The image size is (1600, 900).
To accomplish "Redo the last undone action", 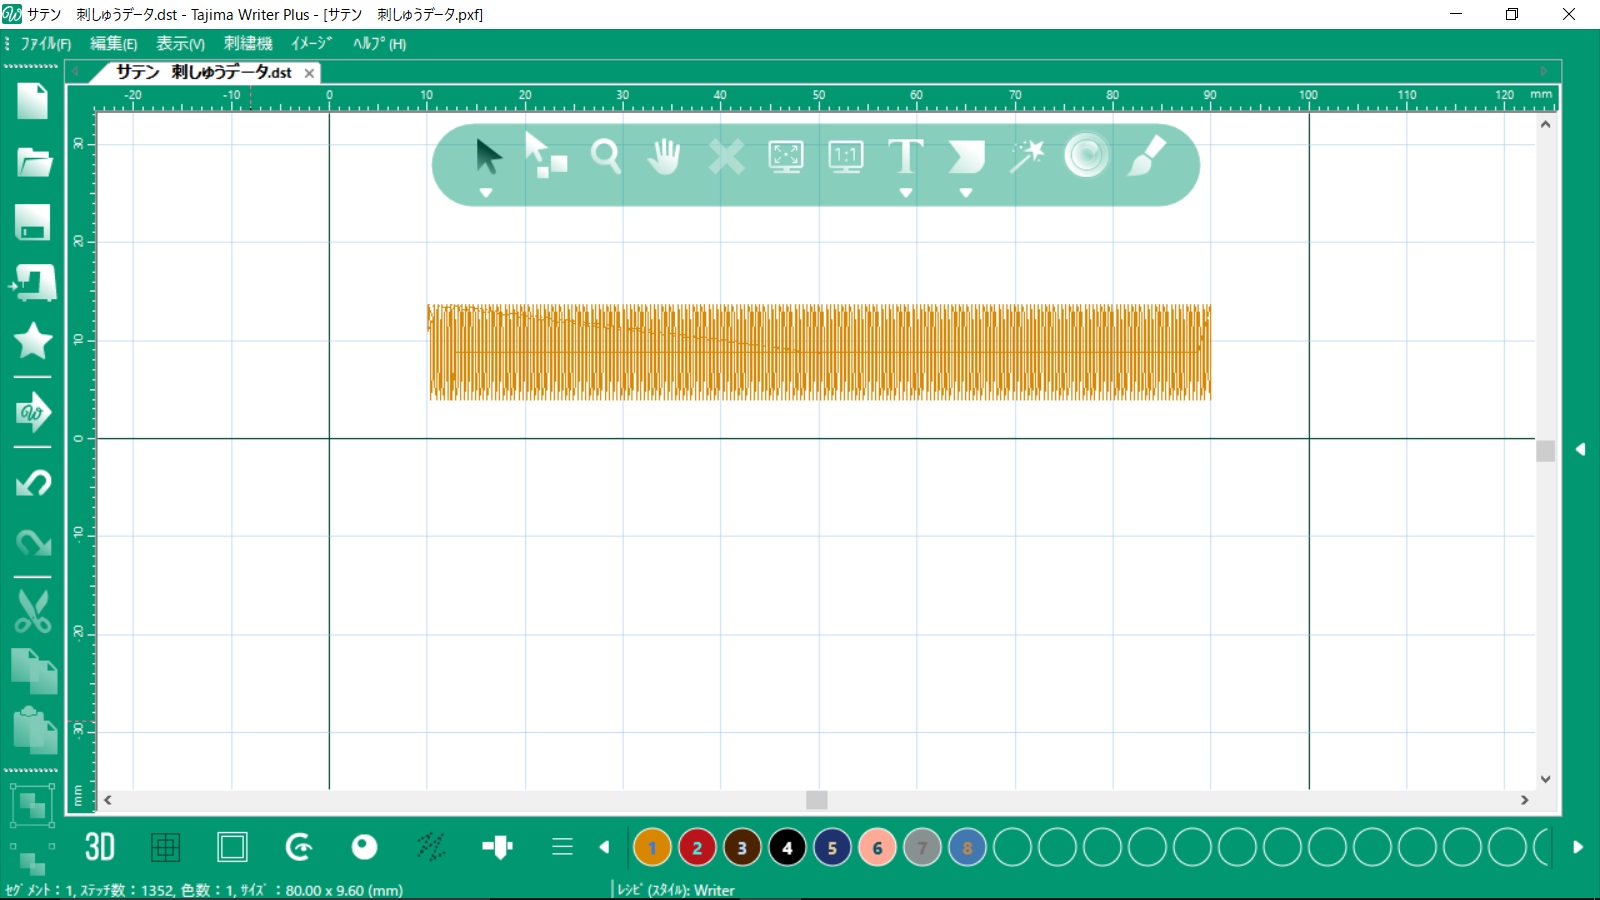I will tap(33, 543).
